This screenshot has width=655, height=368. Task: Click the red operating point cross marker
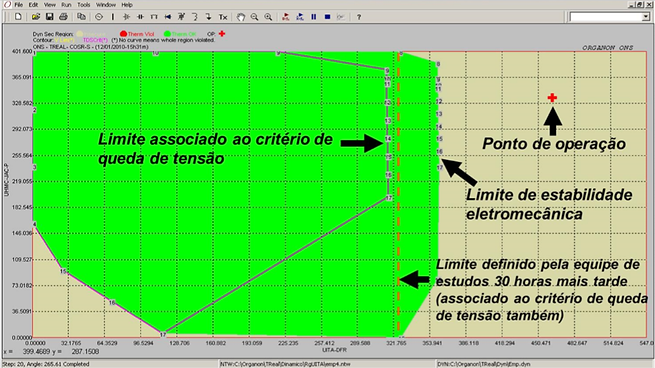pyautogui.click(x=552, y=98)
